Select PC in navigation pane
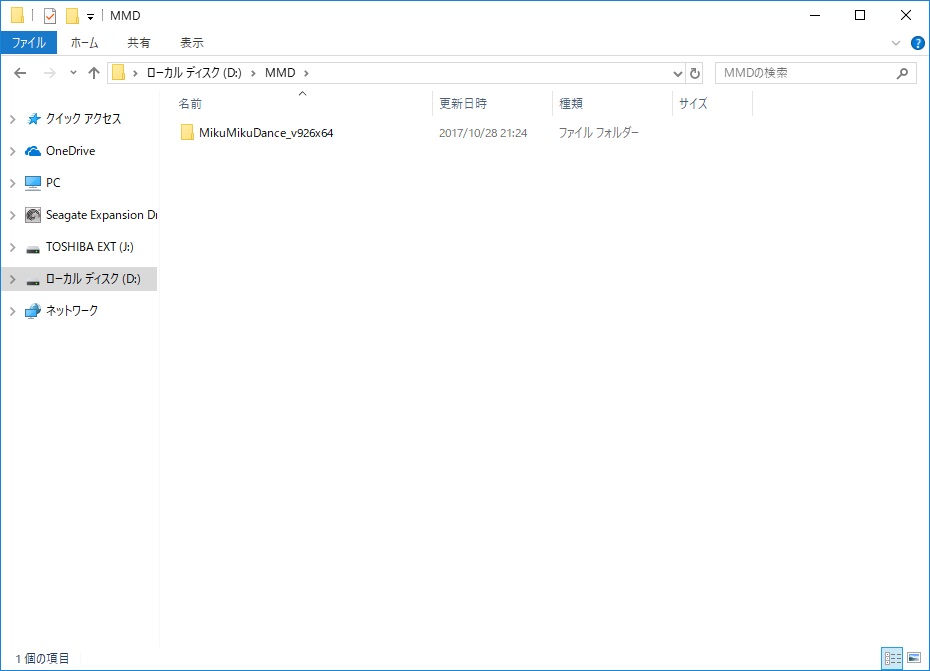This screenshot has height=671, width=930. (x=53, y=183)
